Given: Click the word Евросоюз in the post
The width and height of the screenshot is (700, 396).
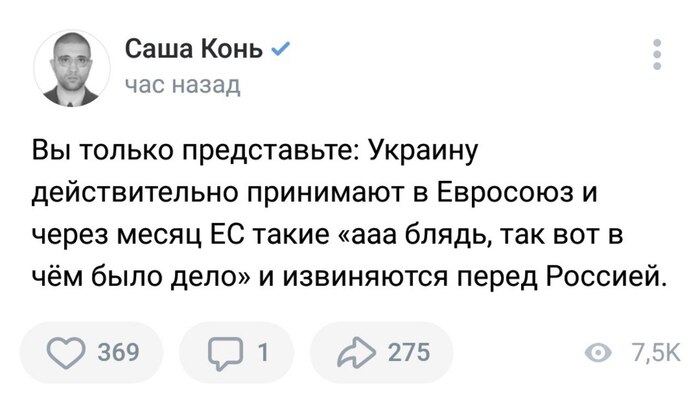Looking at the screenshot, I should tap(504, 193).
